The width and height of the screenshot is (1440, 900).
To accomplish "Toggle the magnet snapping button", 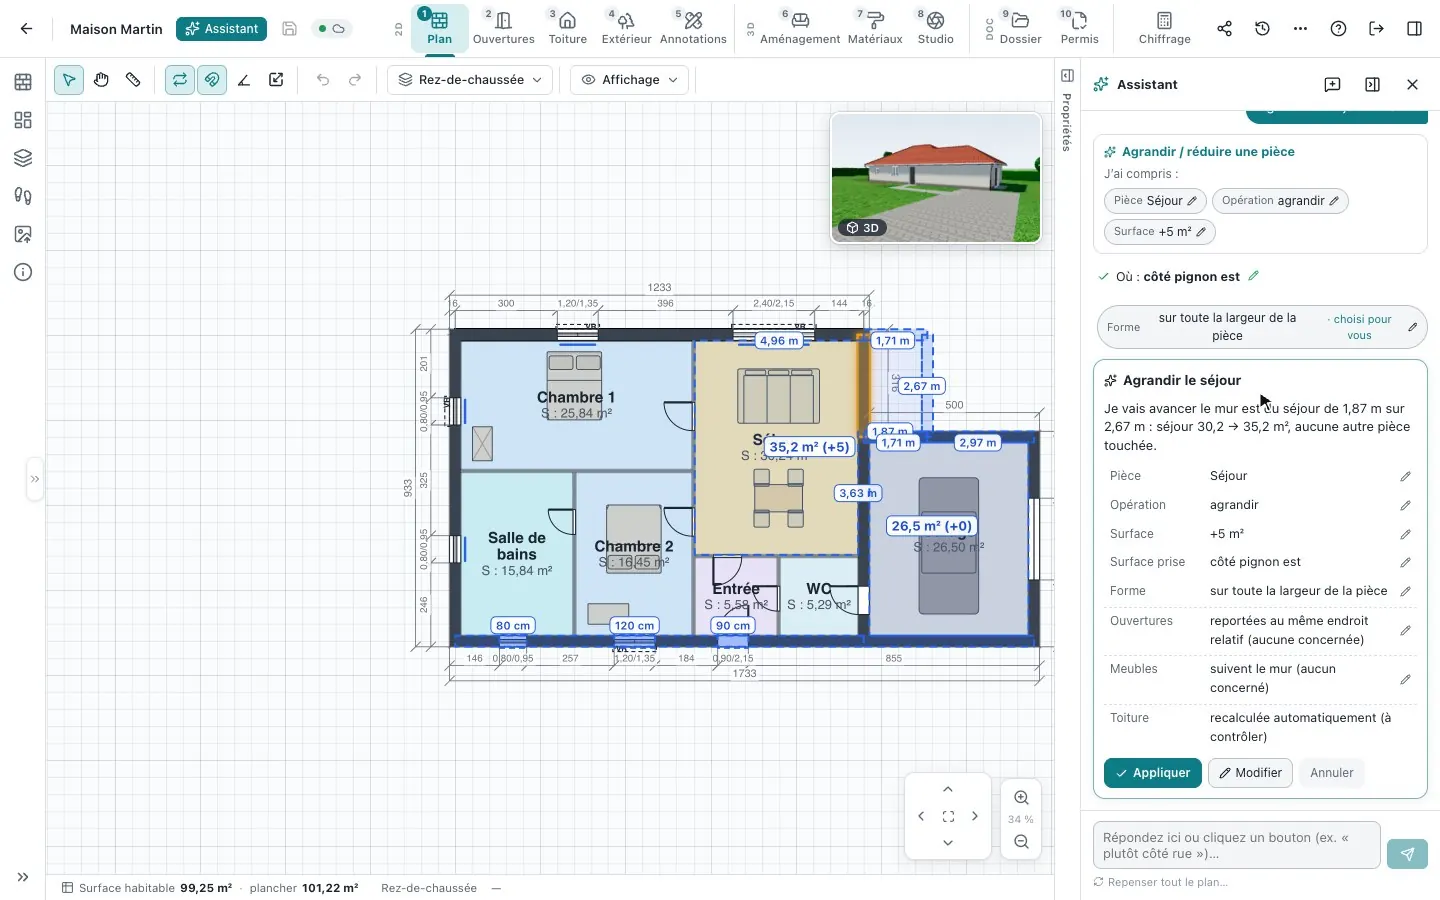I will (212, 80).
